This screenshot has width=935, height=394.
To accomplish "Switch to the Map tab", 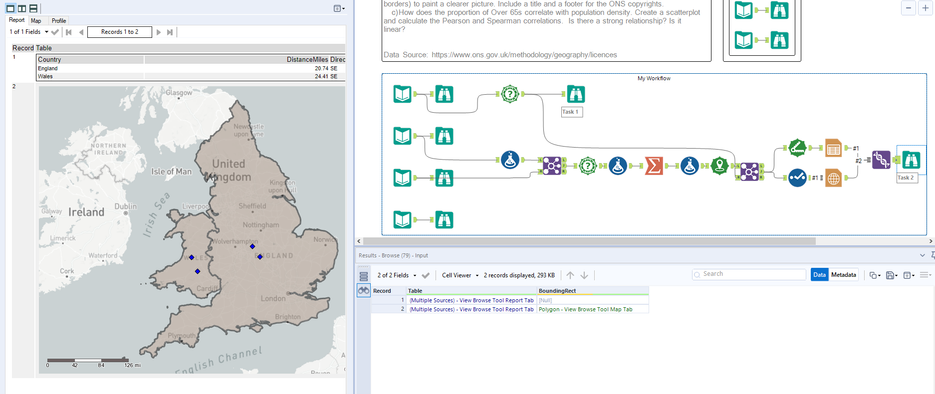I will pyautogui.click(x=36, y=20).
